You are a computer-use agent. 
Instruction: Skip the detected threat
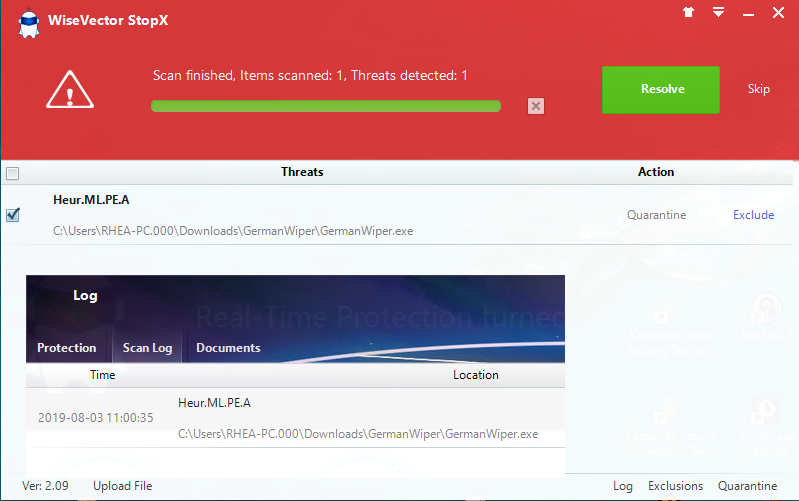758,89
